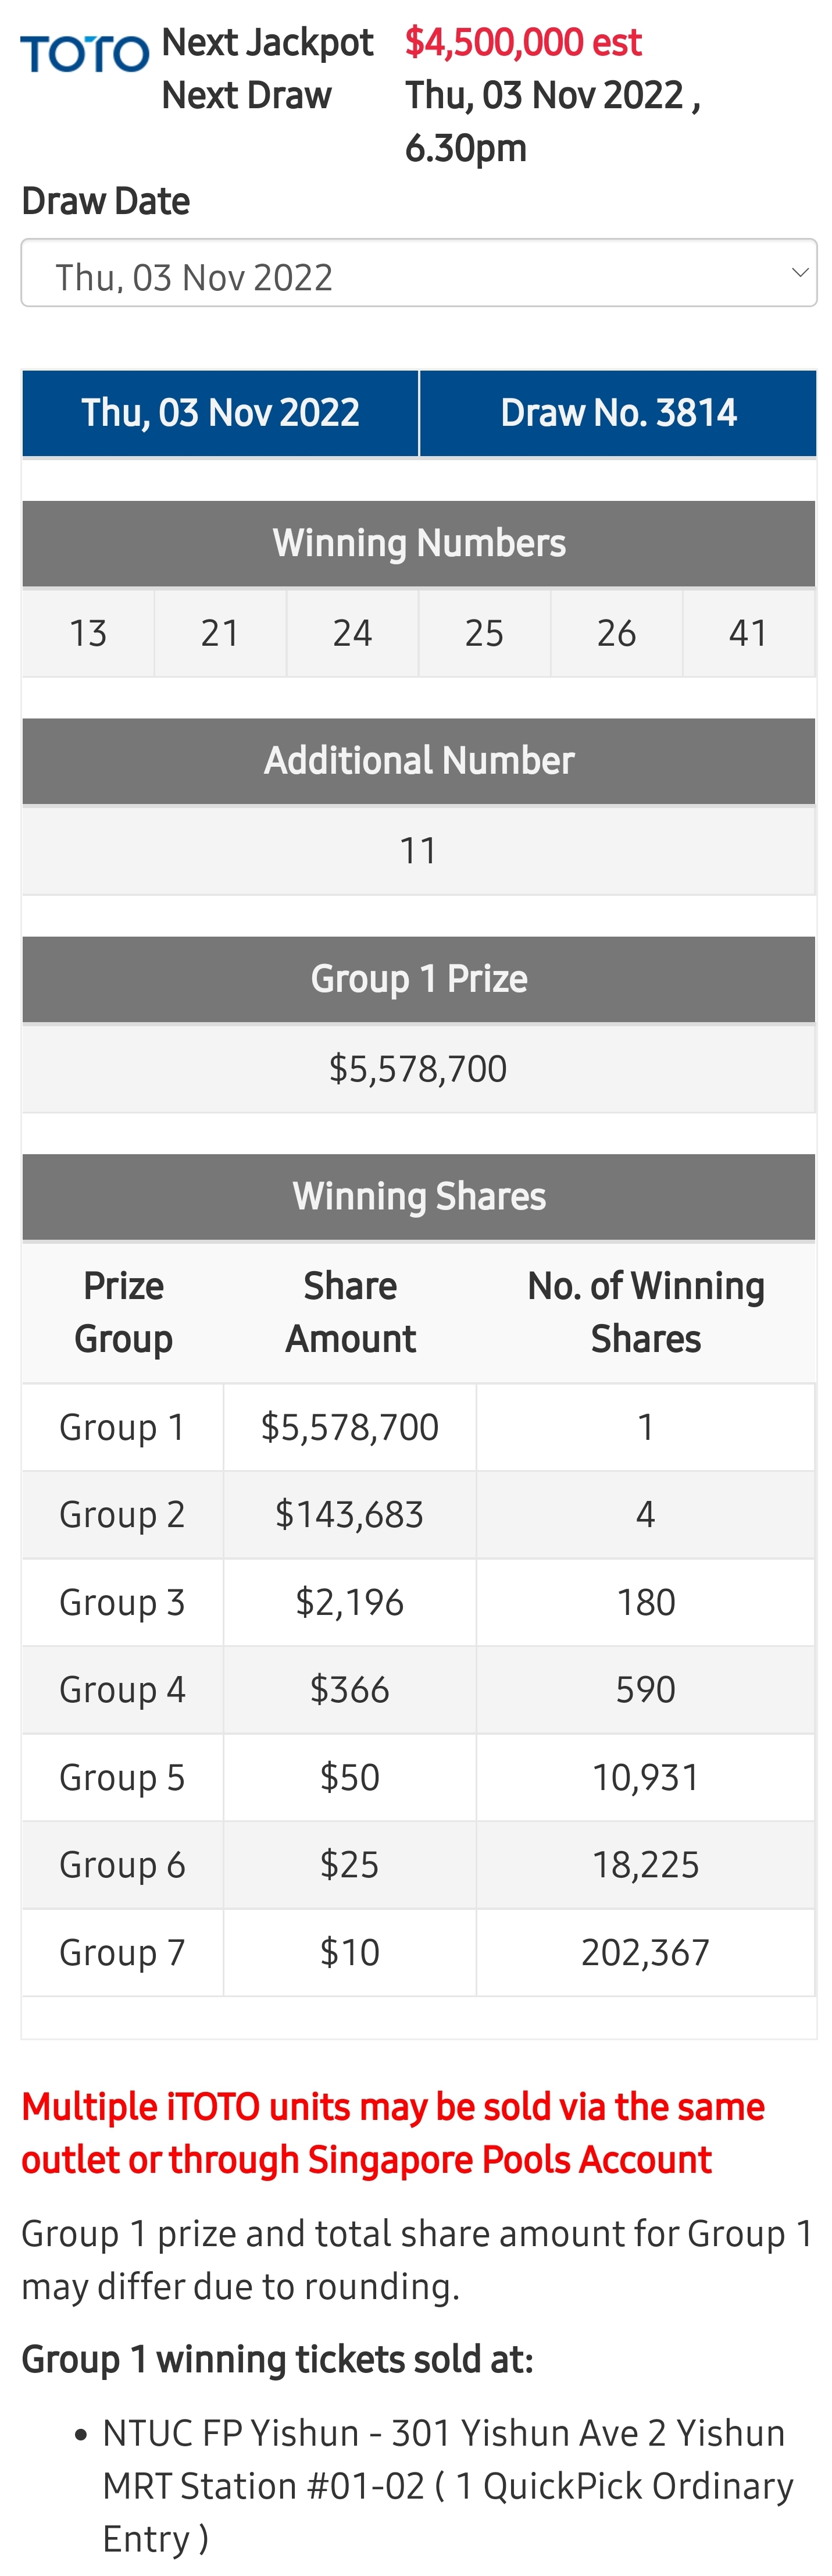832x2576 pixels.
Task: Click the dropdown chevron arrow
Action: [x=799, y=273]
